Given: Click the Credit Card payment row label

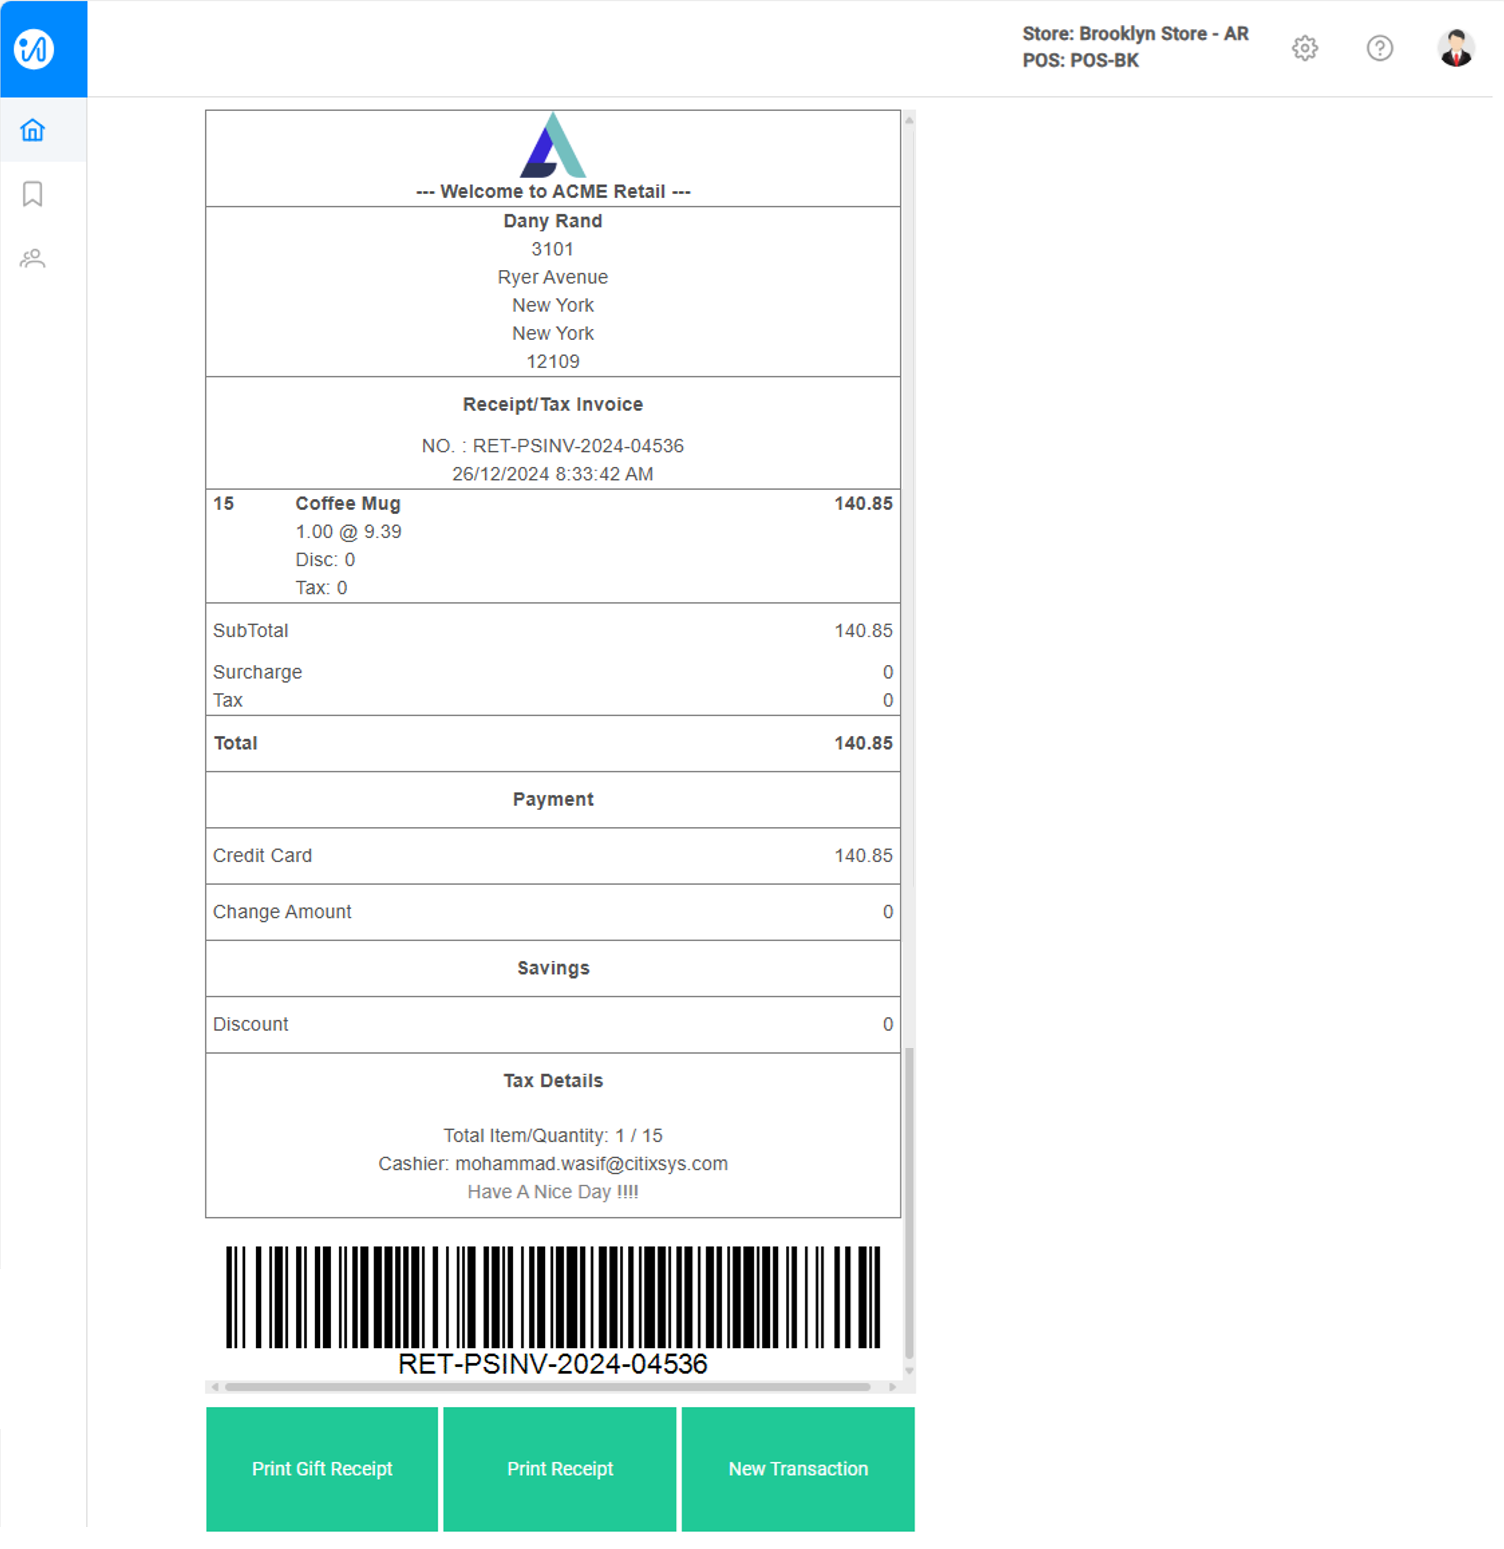Looking at the screenshot, I should pos(263,856).
